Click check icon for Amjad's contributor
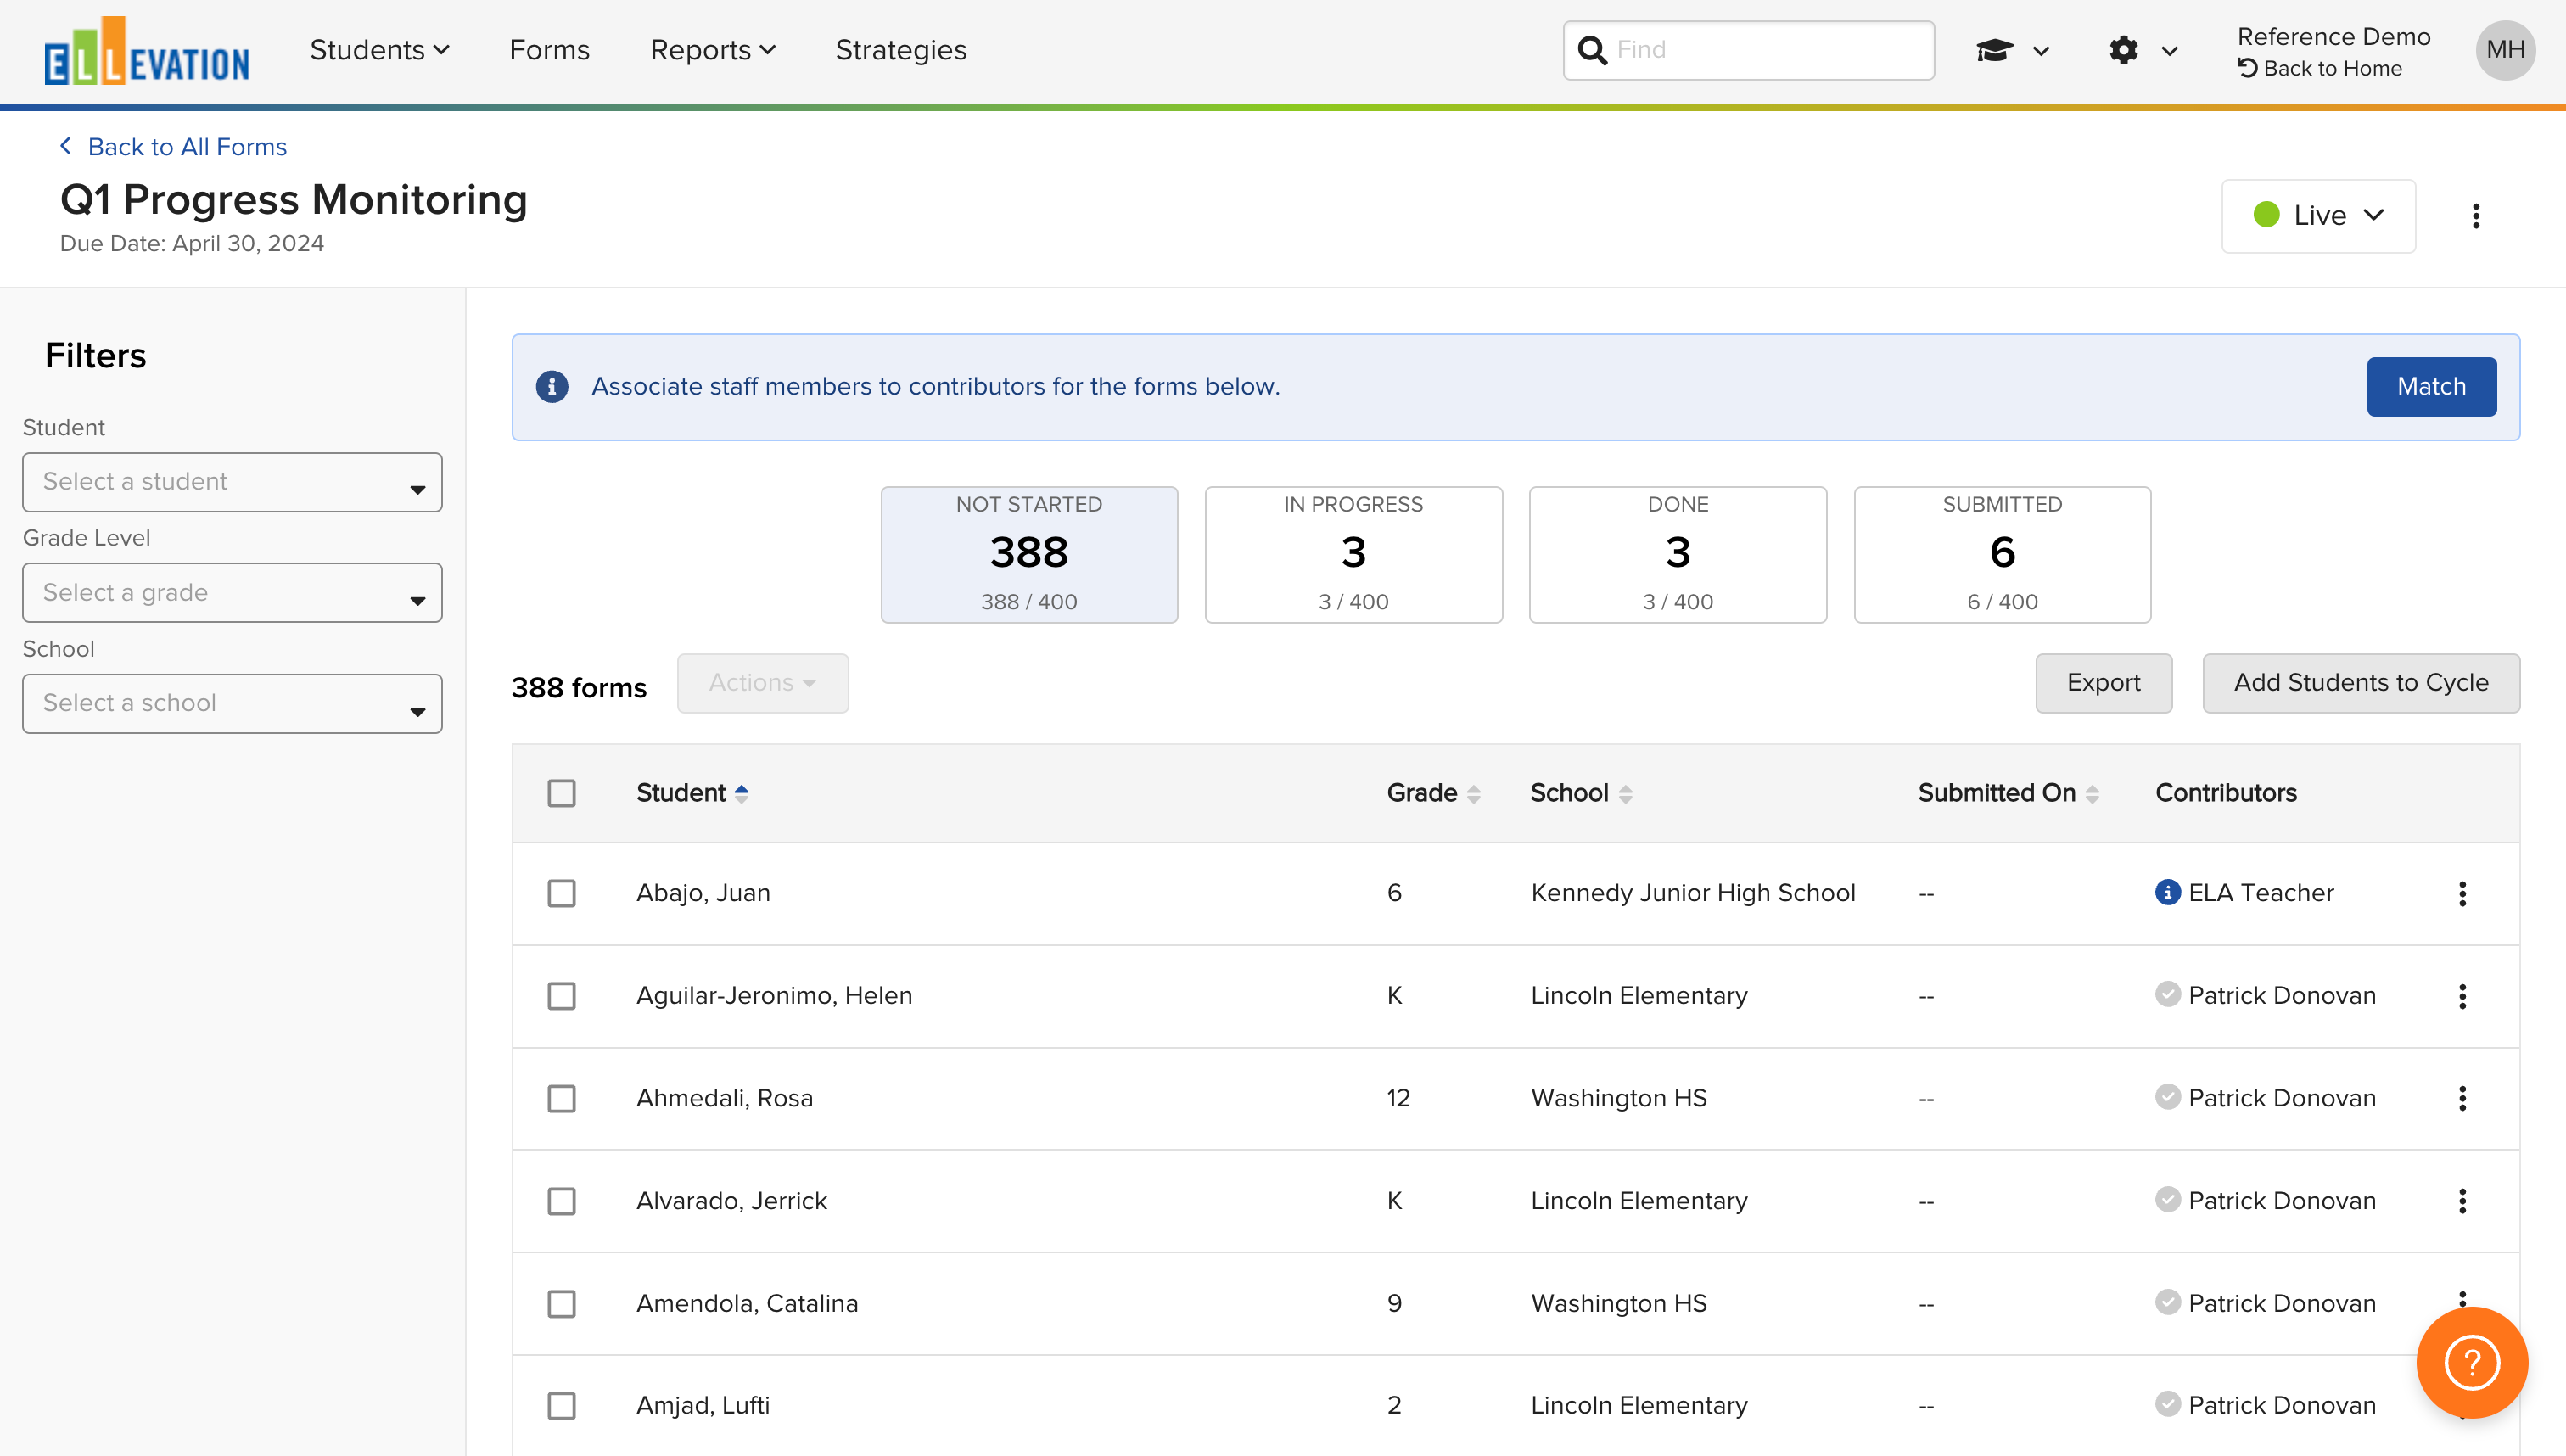Viewport: 2566px width, 1456px height. click(x=2167, y=1404)
